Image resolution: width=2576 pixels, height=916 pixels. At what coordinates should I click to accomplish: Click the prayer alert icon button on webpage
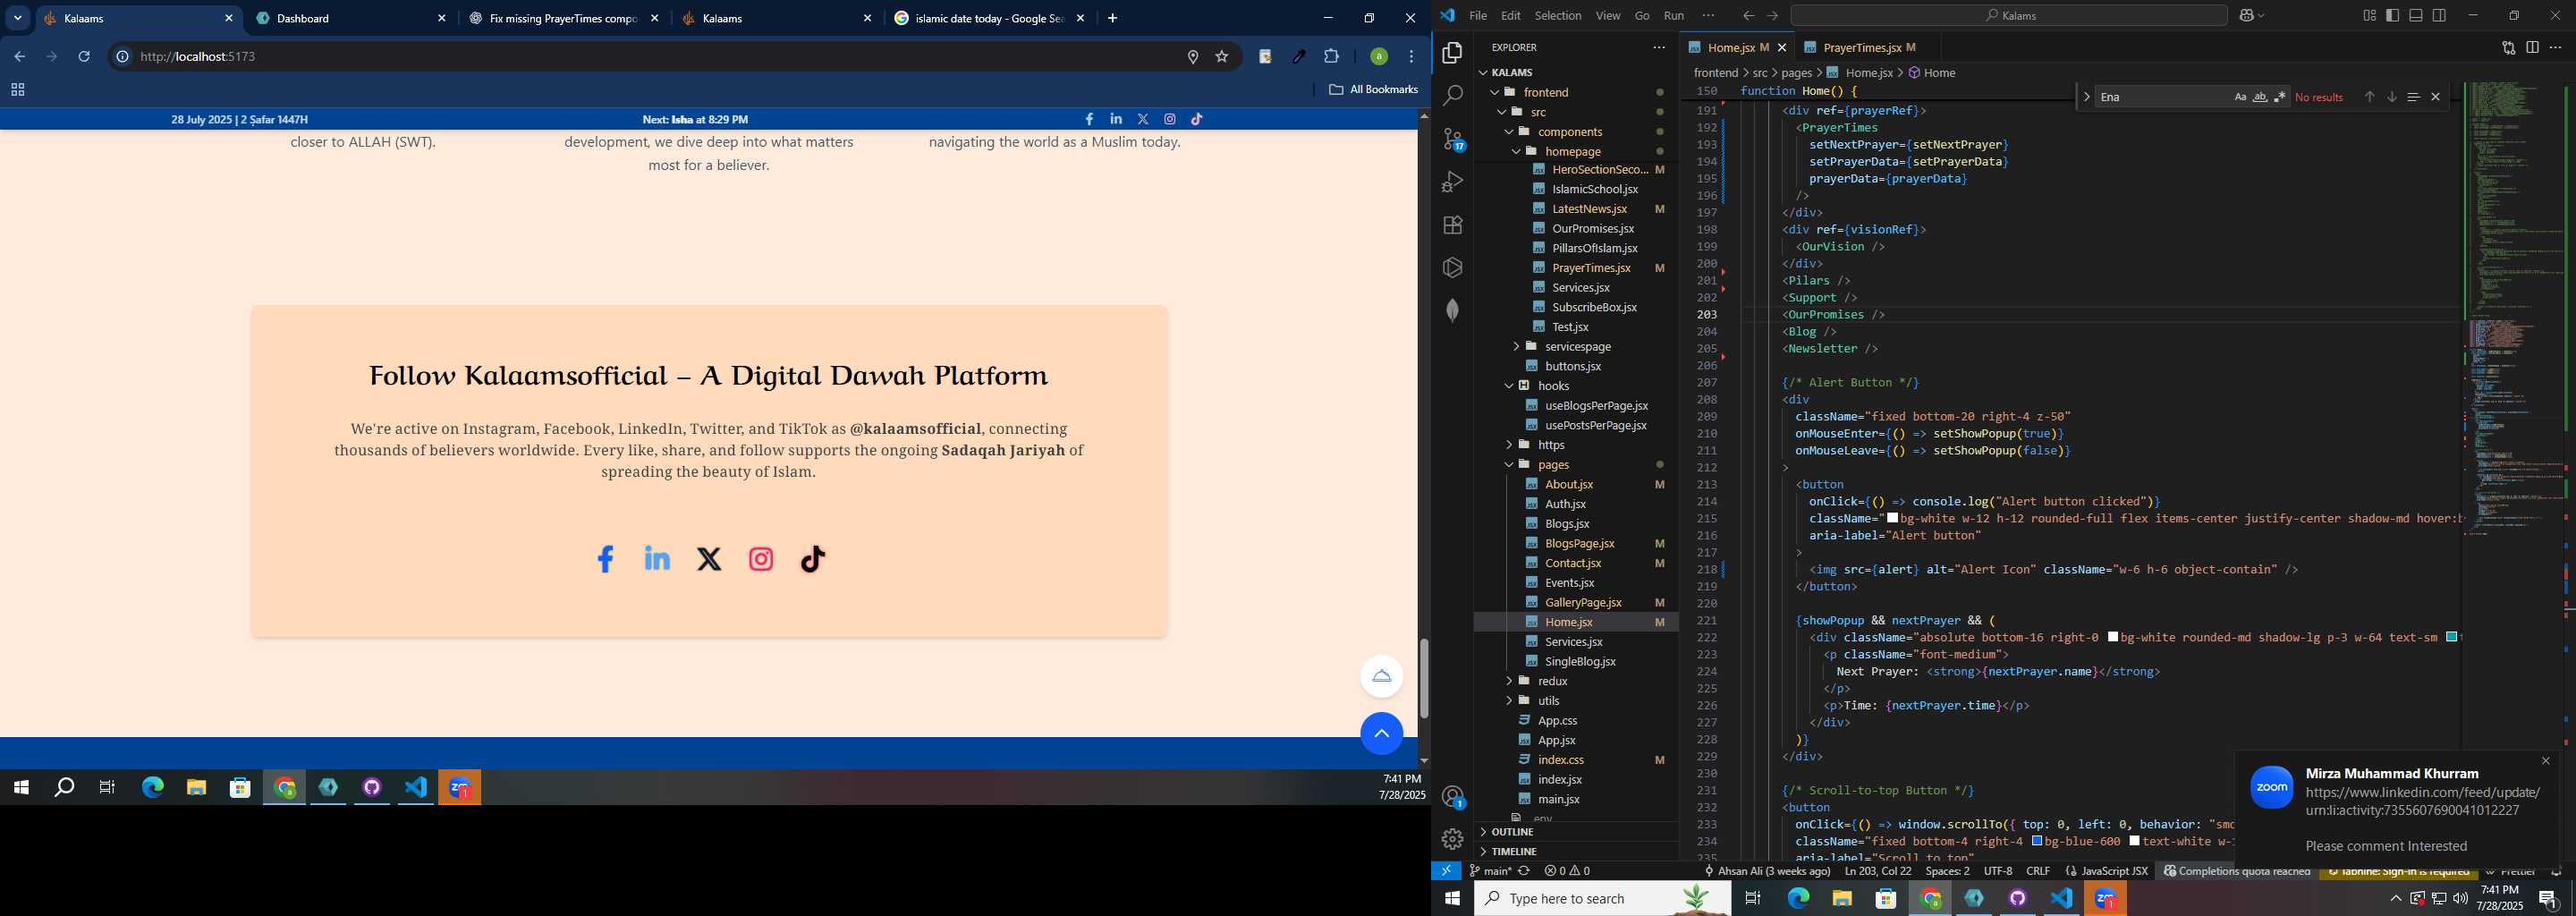click(1381, 677)
